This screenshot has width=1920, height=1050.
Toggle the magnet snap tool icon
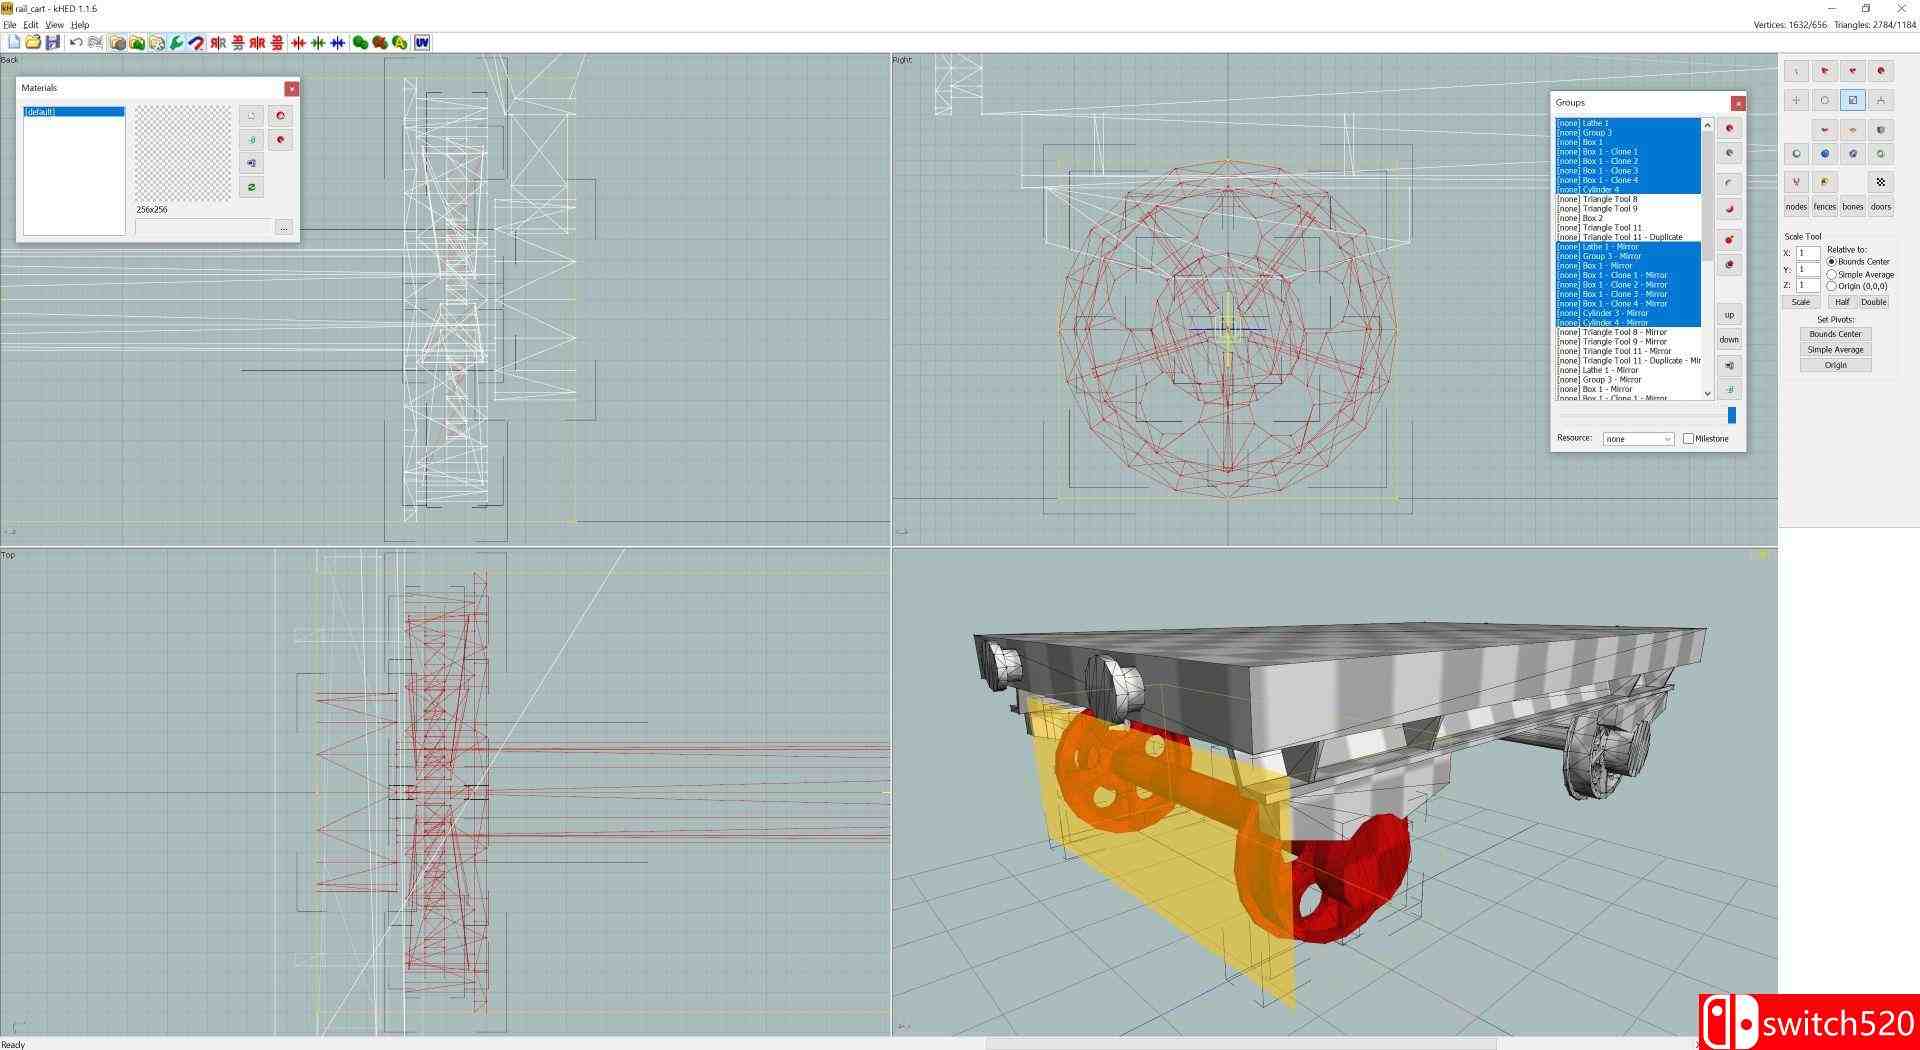[x=197, y=43]
